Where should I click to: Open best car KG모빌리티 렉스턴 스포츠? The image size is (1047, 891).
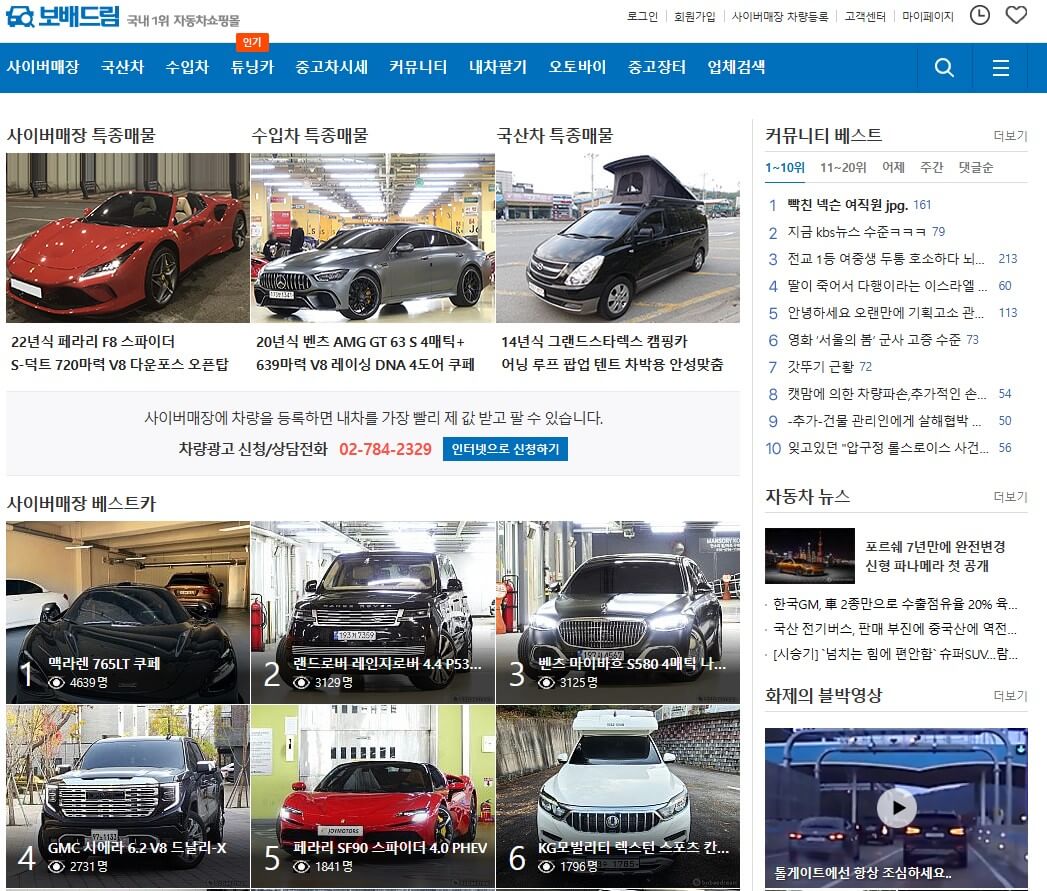click(x=618, y=796)
